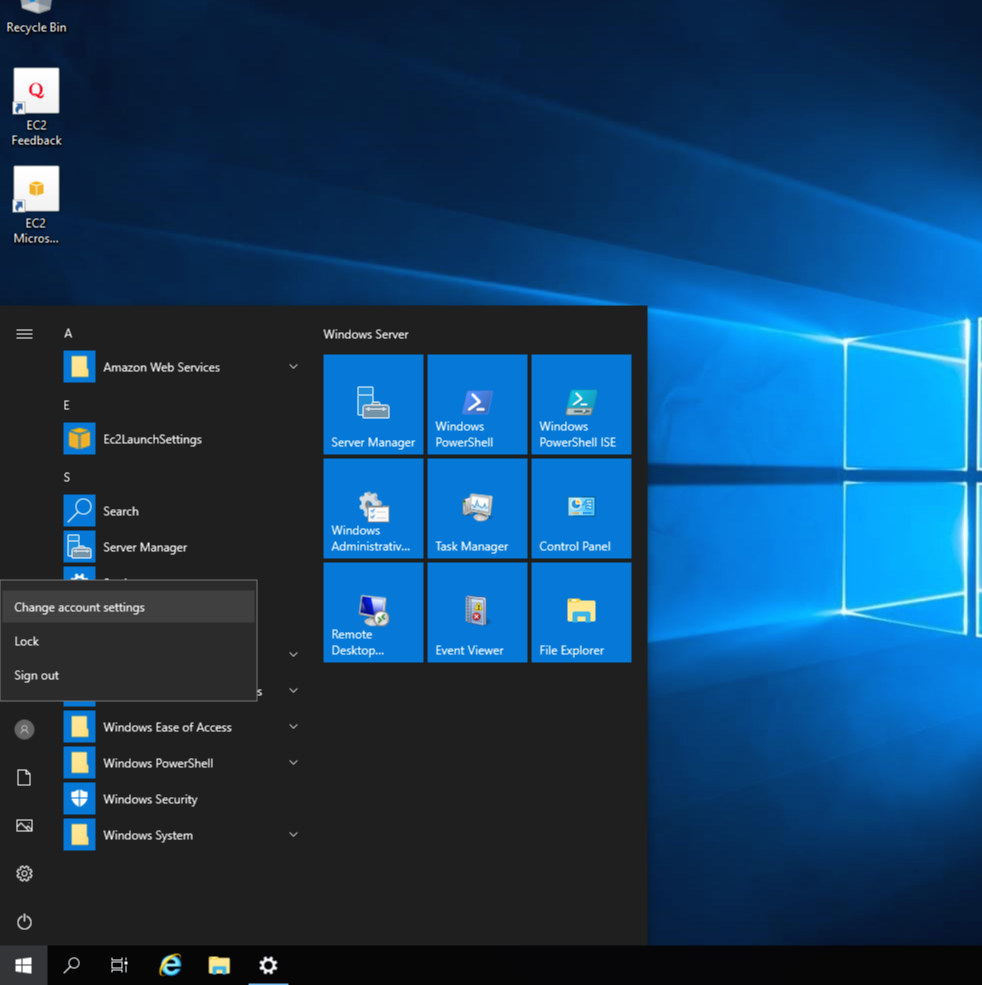The width and height of the screenshot is (982, 985).
Task: Select EC2 Feedback desktop shortcut
Action: point(36,107)
